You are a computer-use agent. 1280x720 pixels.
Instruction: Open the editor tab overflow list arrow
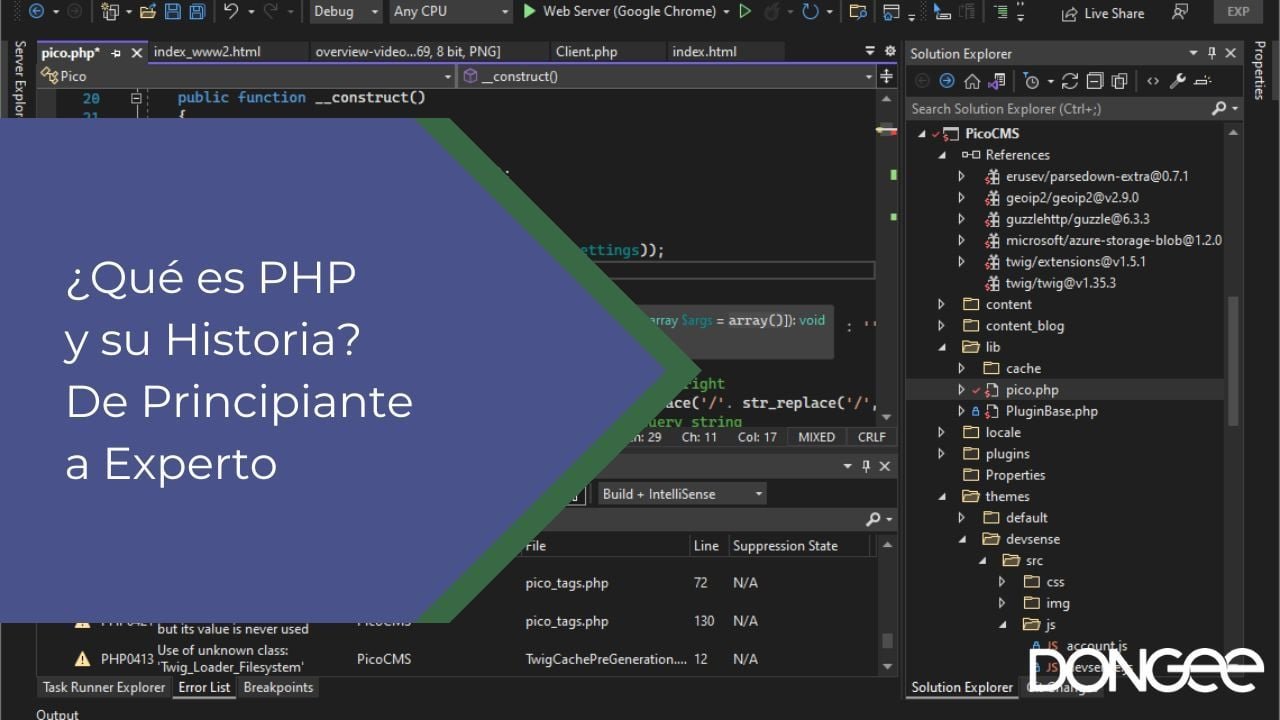(869, 51)
